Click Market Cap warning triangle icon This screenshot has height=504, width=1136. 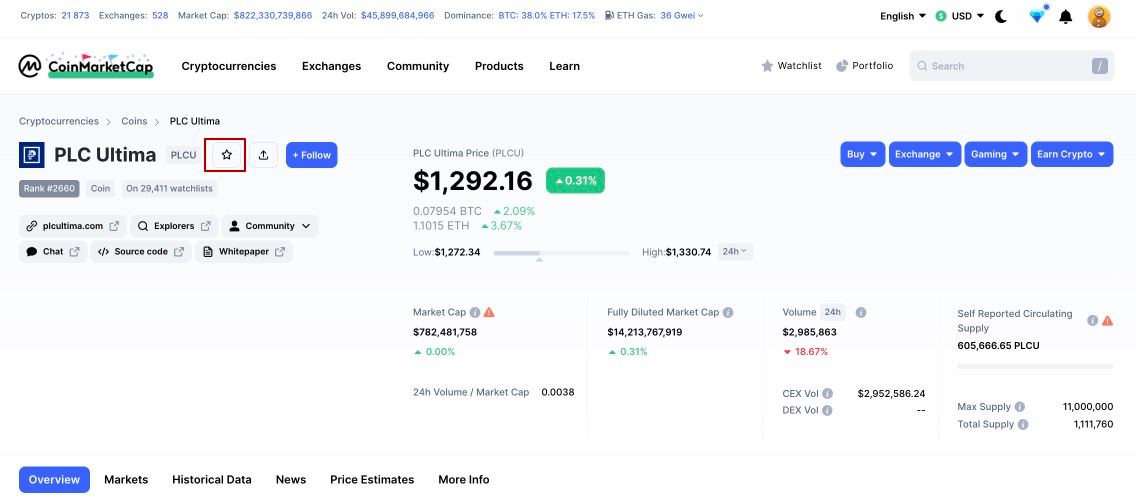[x=489, y=312]
